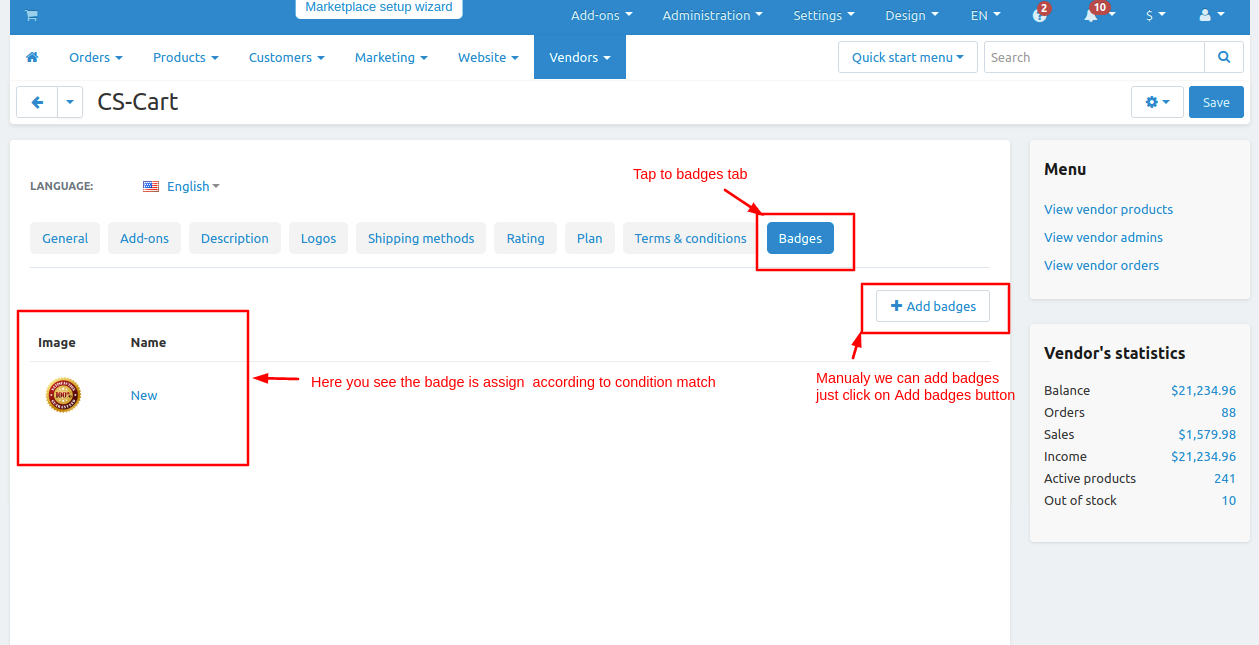Viewport: 1259px width, 645px height.
Task: Expand the arrow beside the back button
Action: click(70, 102)
